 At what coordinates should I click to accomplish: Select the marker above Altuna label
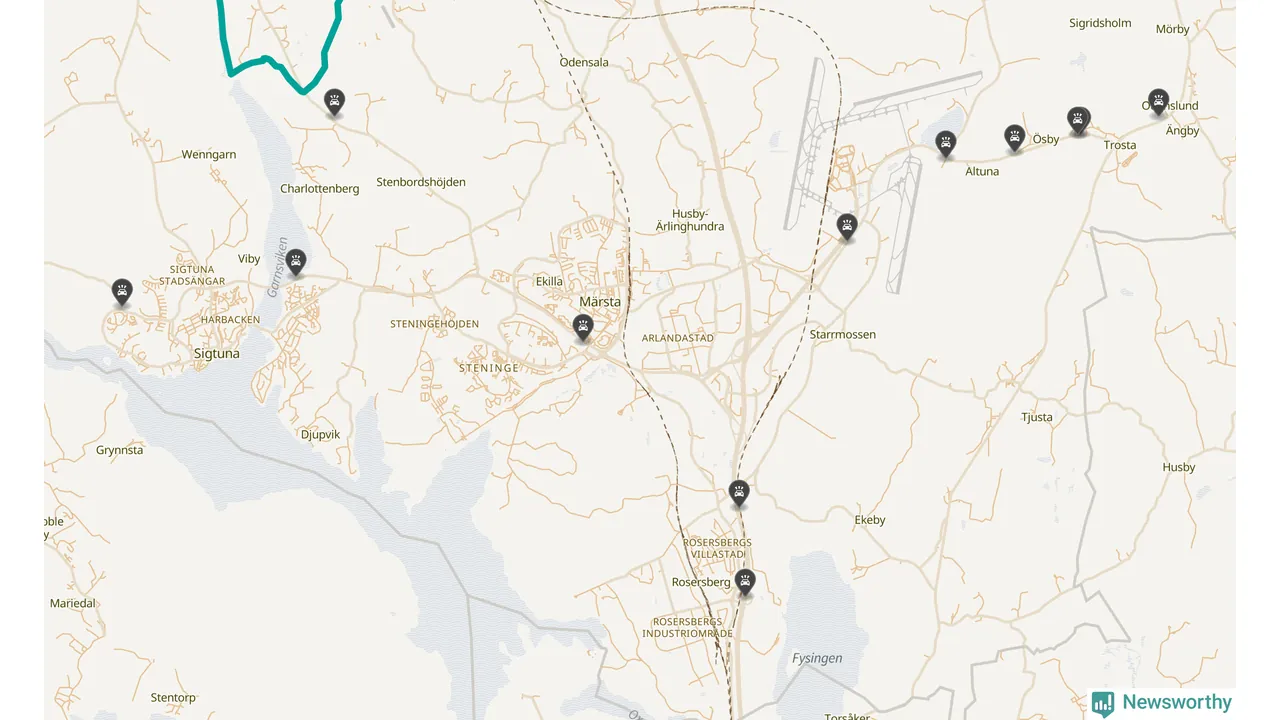(x=946, y=144)
